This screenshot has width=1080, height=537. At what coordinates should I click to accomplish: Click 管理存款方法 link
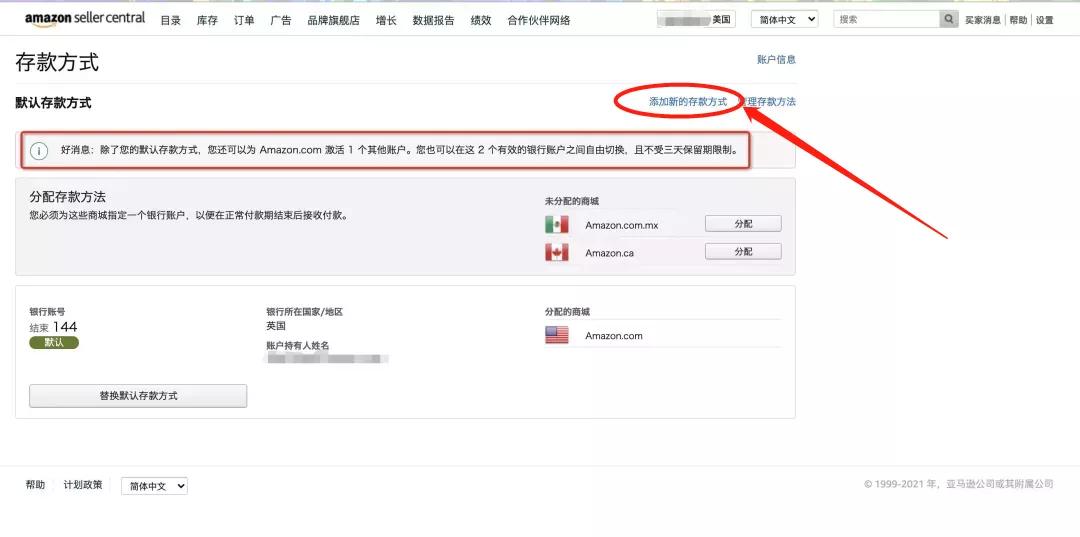(x=767, y=101)
